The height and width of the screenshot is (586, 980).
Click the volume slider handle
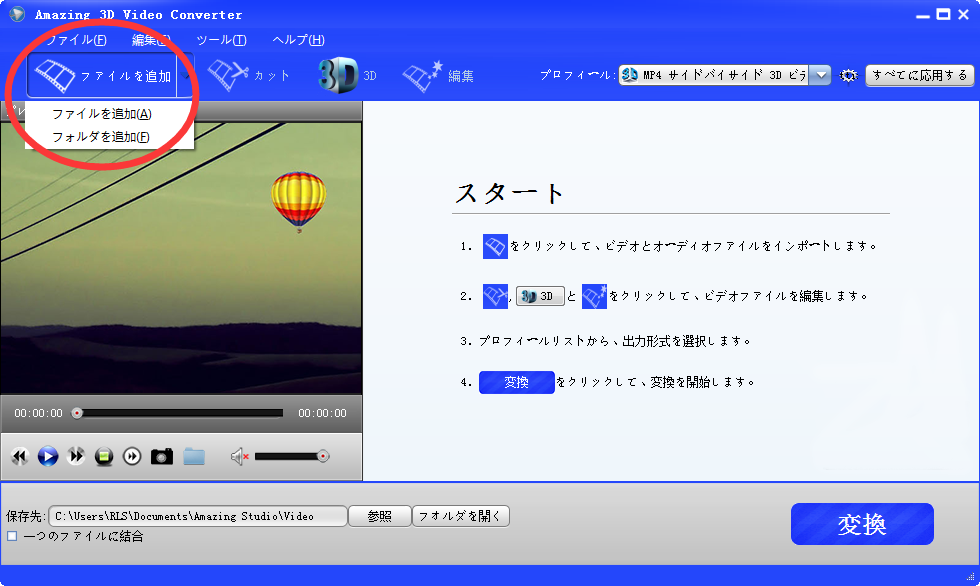click(x=322, y=456)
